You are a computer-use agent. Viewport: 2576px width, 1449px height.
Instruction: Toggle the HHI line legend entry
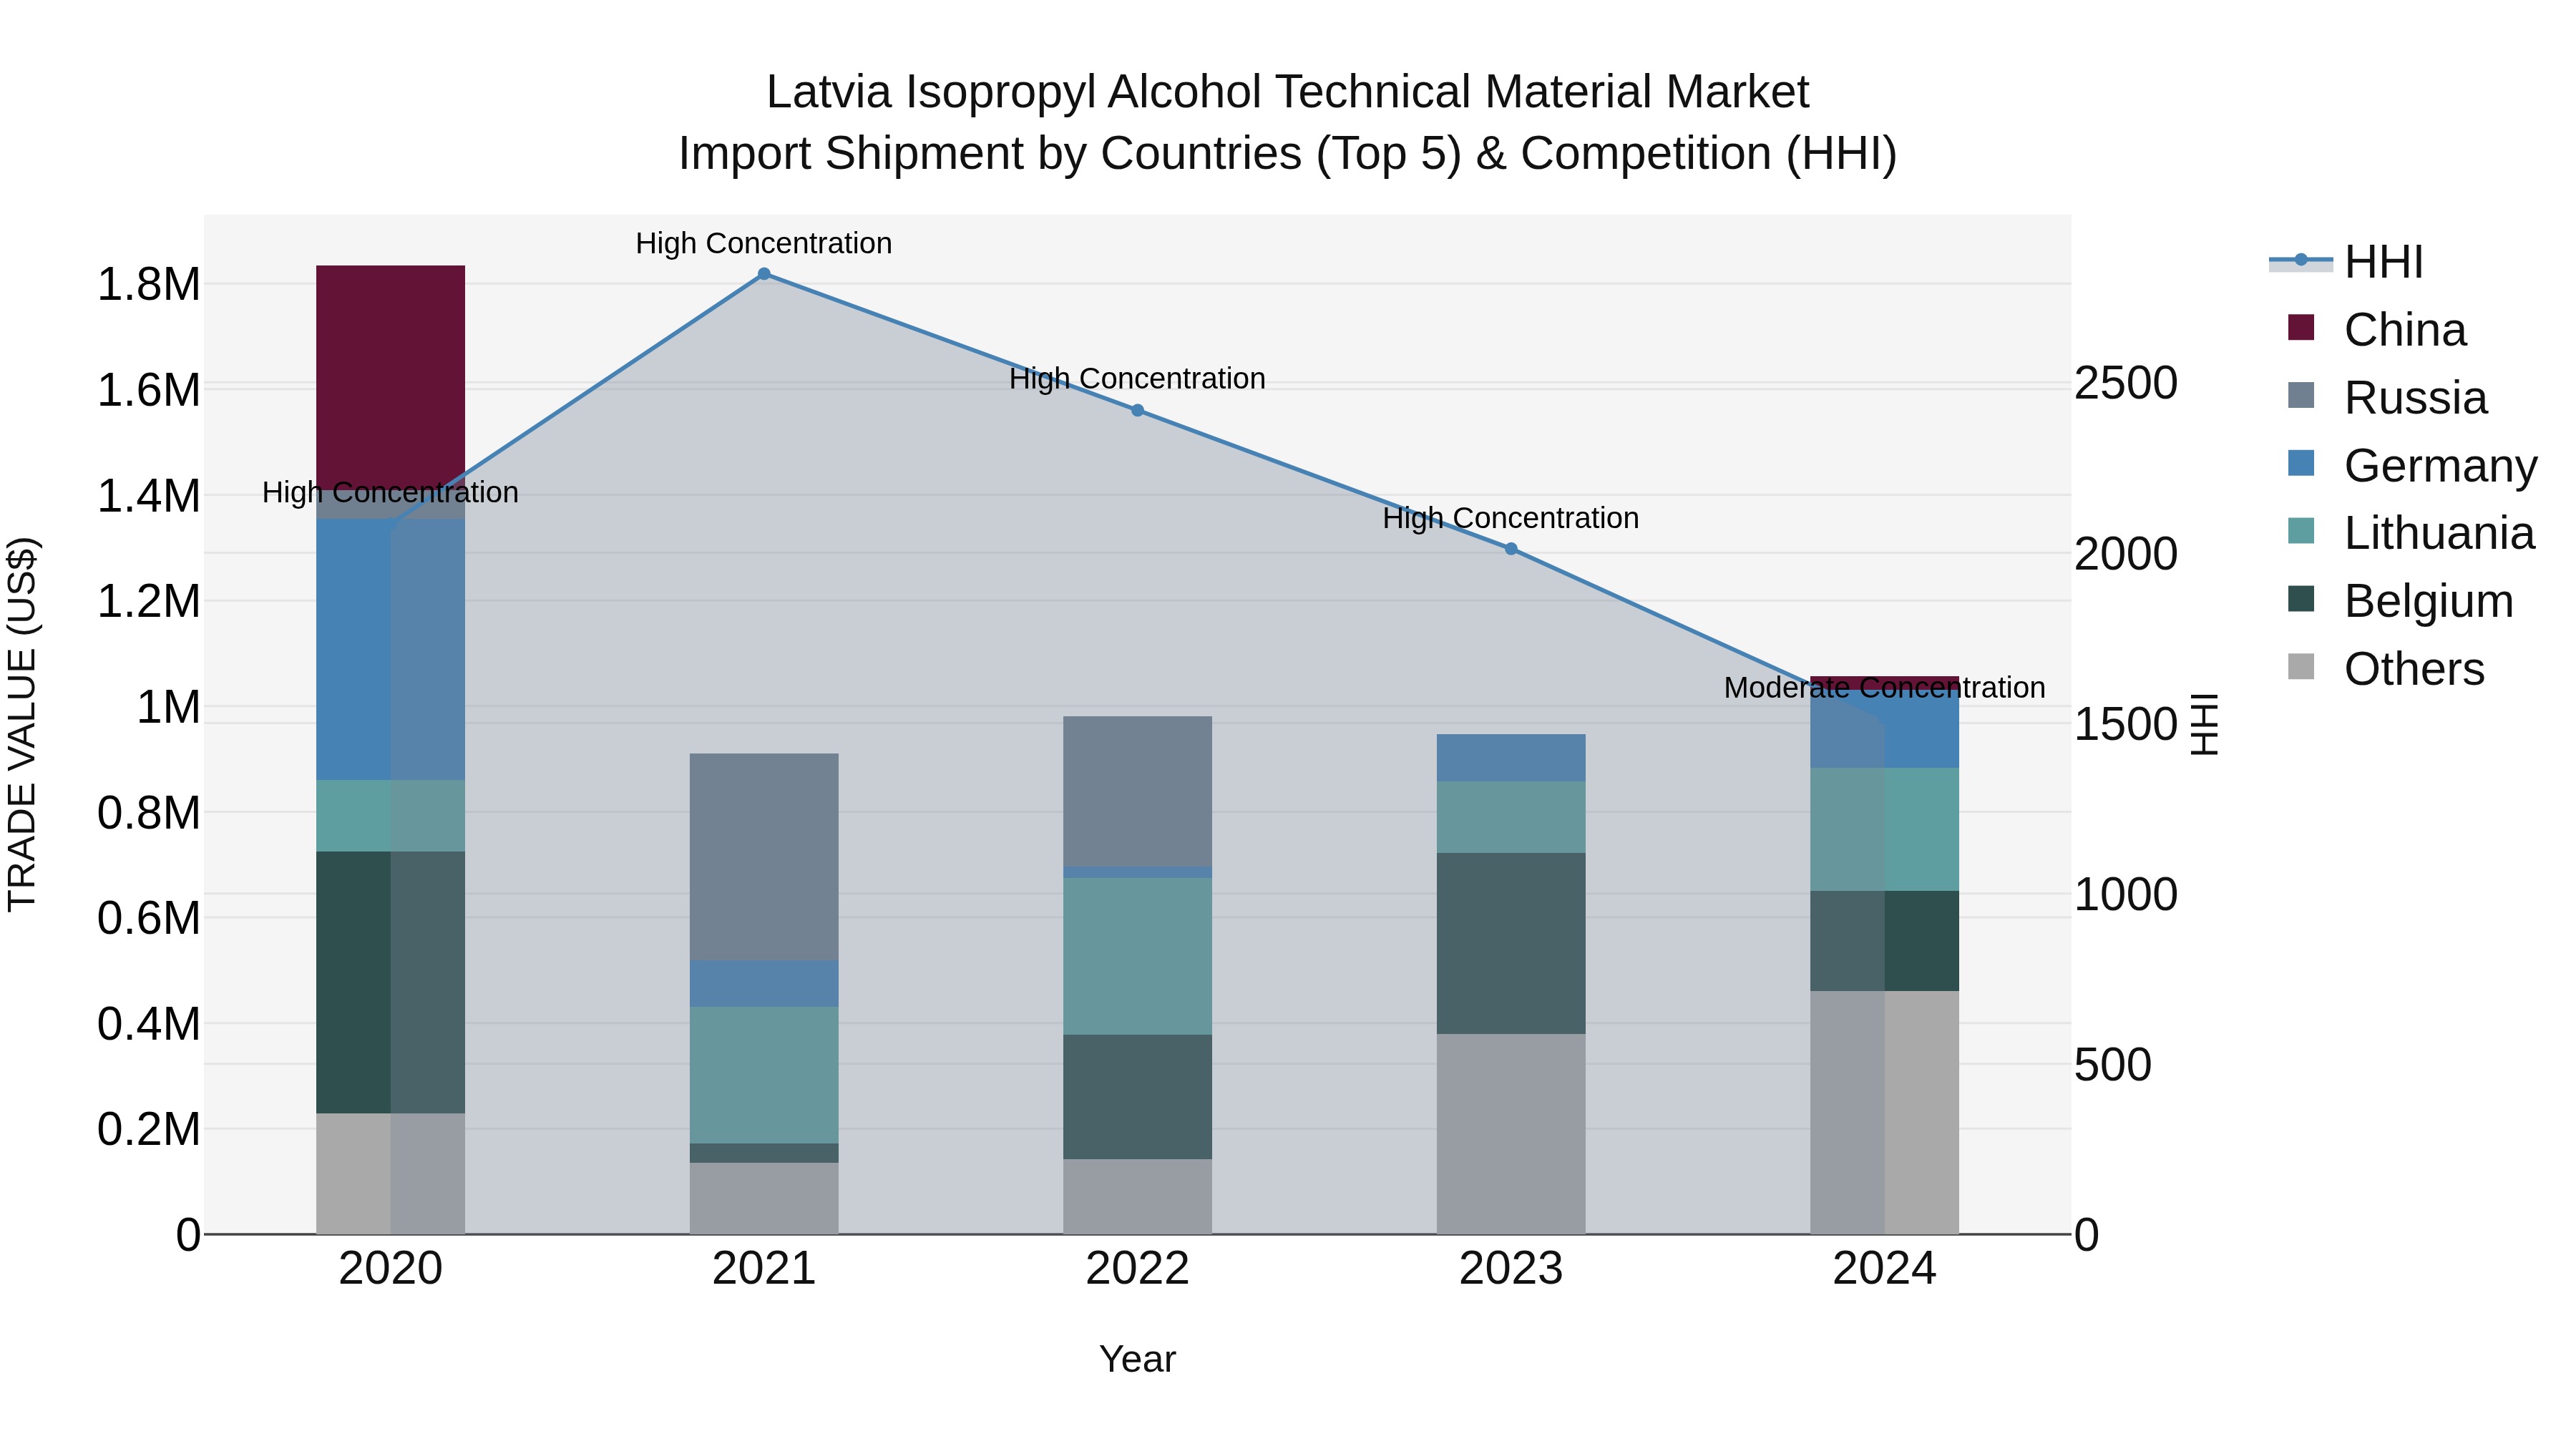[2347, 262]
